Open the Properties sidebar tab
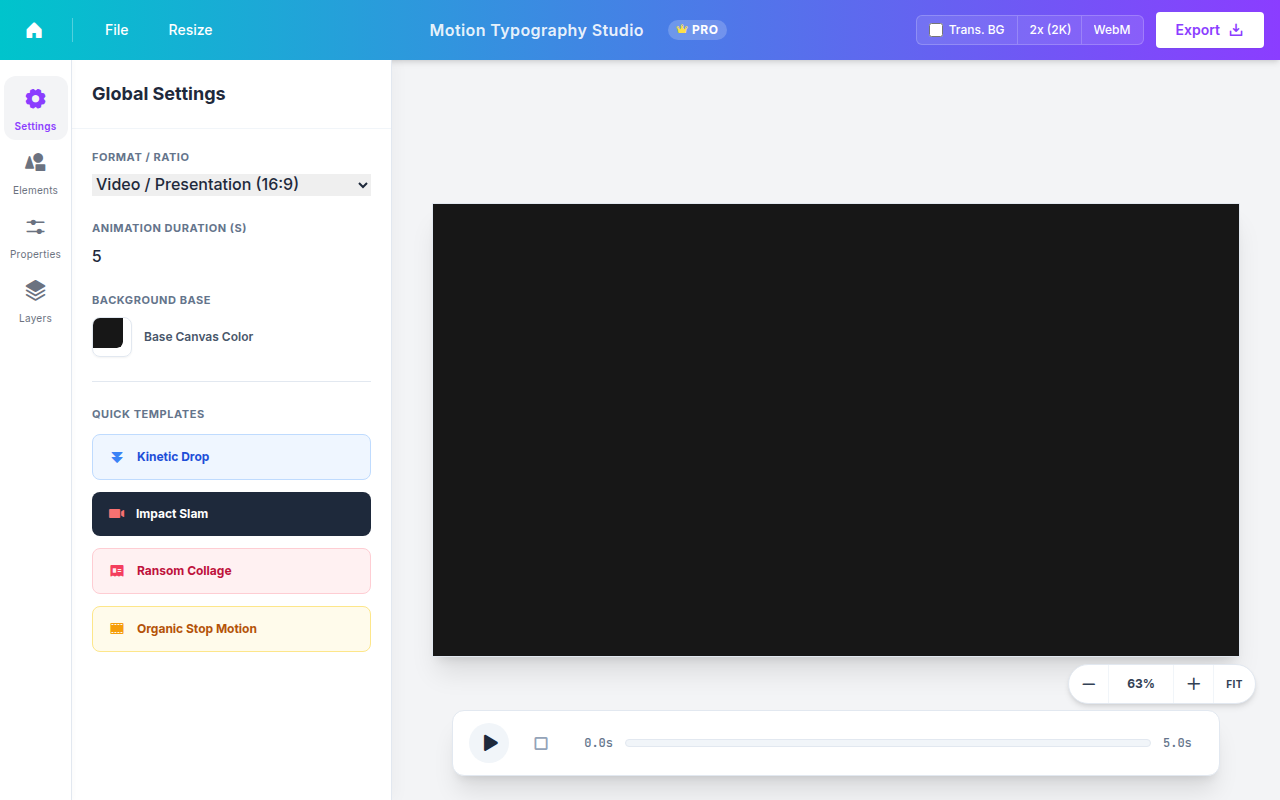The height and width of the screenshot is (800, 1280). (x=36, y=236)
